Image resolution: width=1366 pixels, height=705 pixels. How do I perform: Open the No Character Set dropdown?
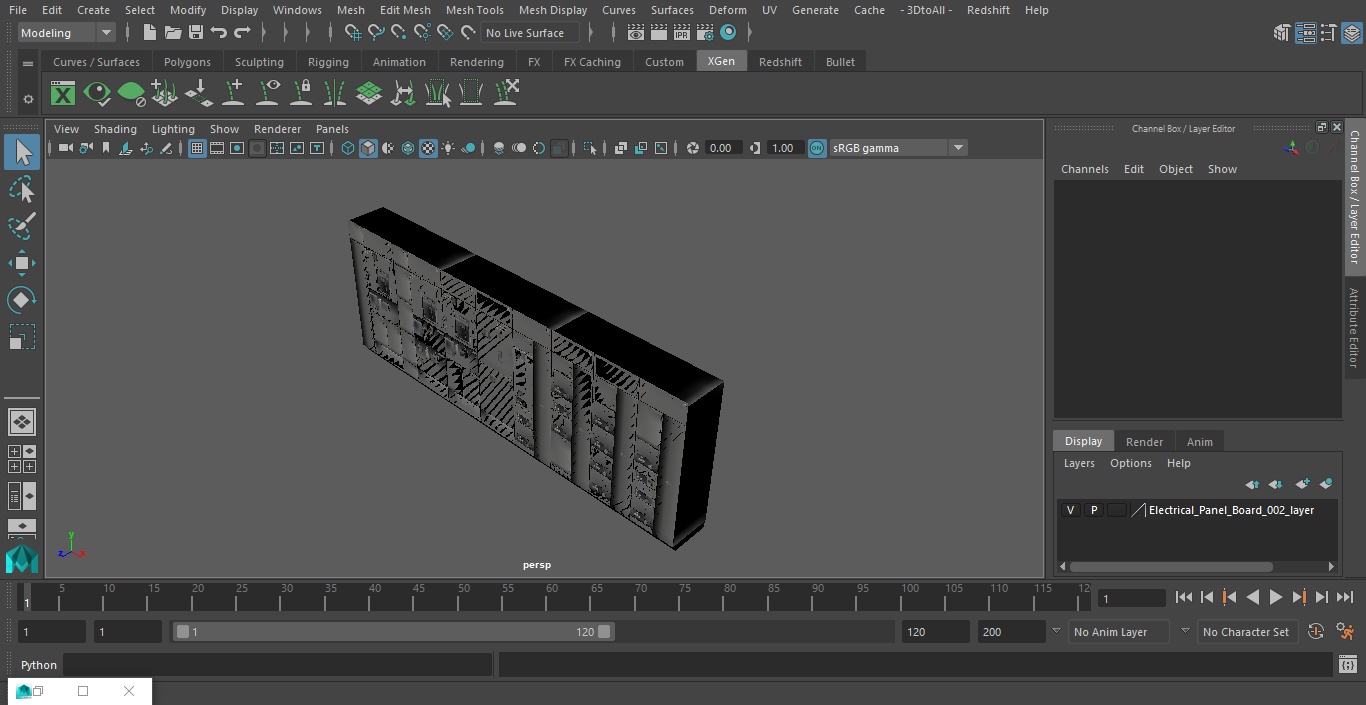point(1248,632)
